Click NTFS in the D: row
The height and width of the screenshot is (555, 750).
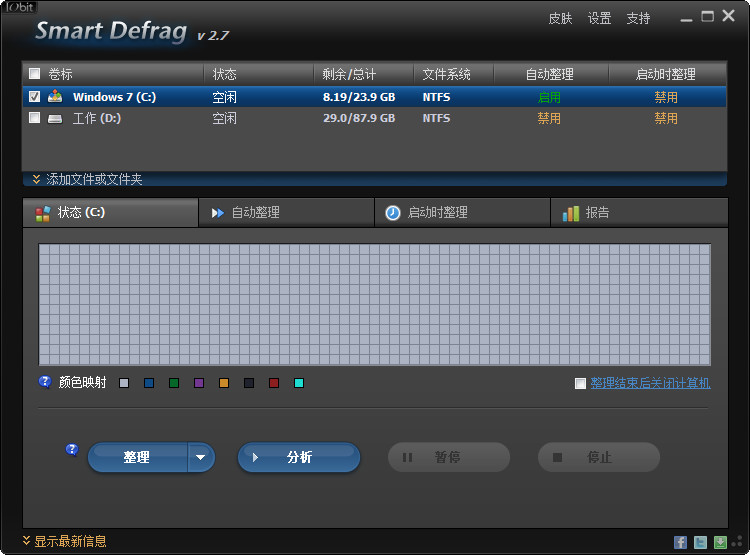pyautogui.click(x=436, y=118)
